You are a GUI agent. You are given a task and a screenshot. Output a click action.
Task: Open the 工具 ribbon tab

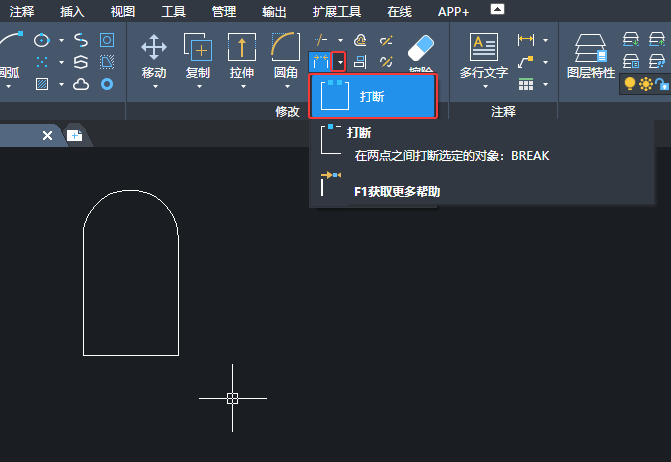(x=173, y=12)
